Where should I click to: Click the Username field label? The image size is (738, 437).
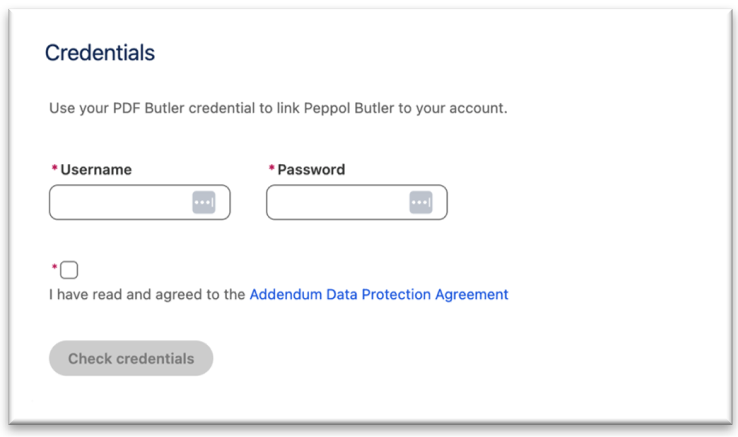[96, 170]
